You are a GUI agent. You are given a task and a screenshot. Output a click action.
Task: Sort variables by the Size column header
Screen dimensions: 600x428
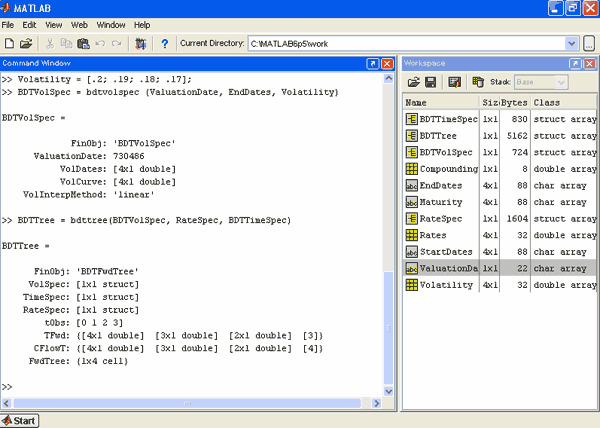click(x=490, y=103)
